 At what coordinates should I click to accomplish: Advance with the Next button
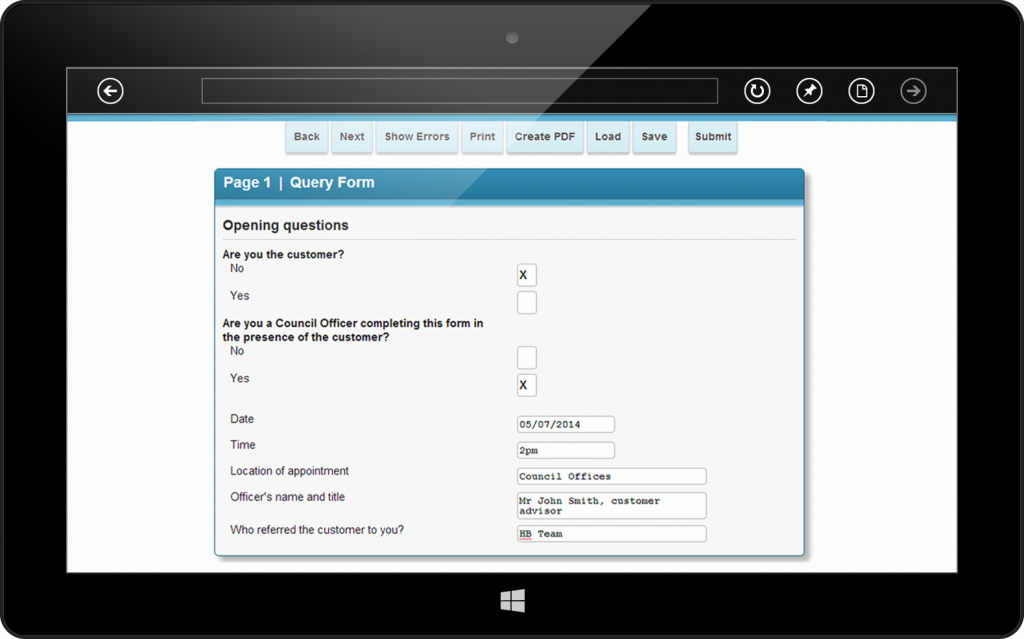click(x=351, y=136)
